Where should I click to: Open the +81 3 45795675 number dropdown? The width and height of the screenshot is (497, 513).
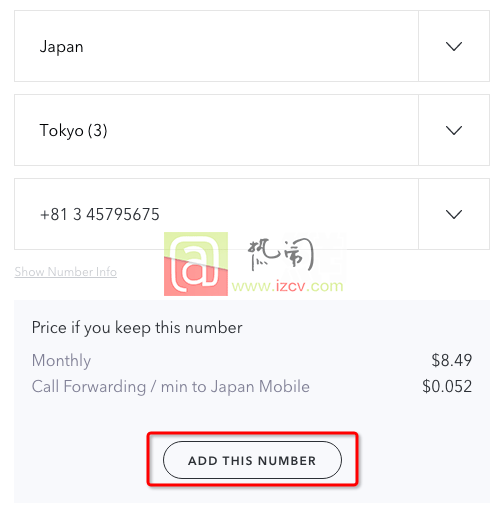252,214
